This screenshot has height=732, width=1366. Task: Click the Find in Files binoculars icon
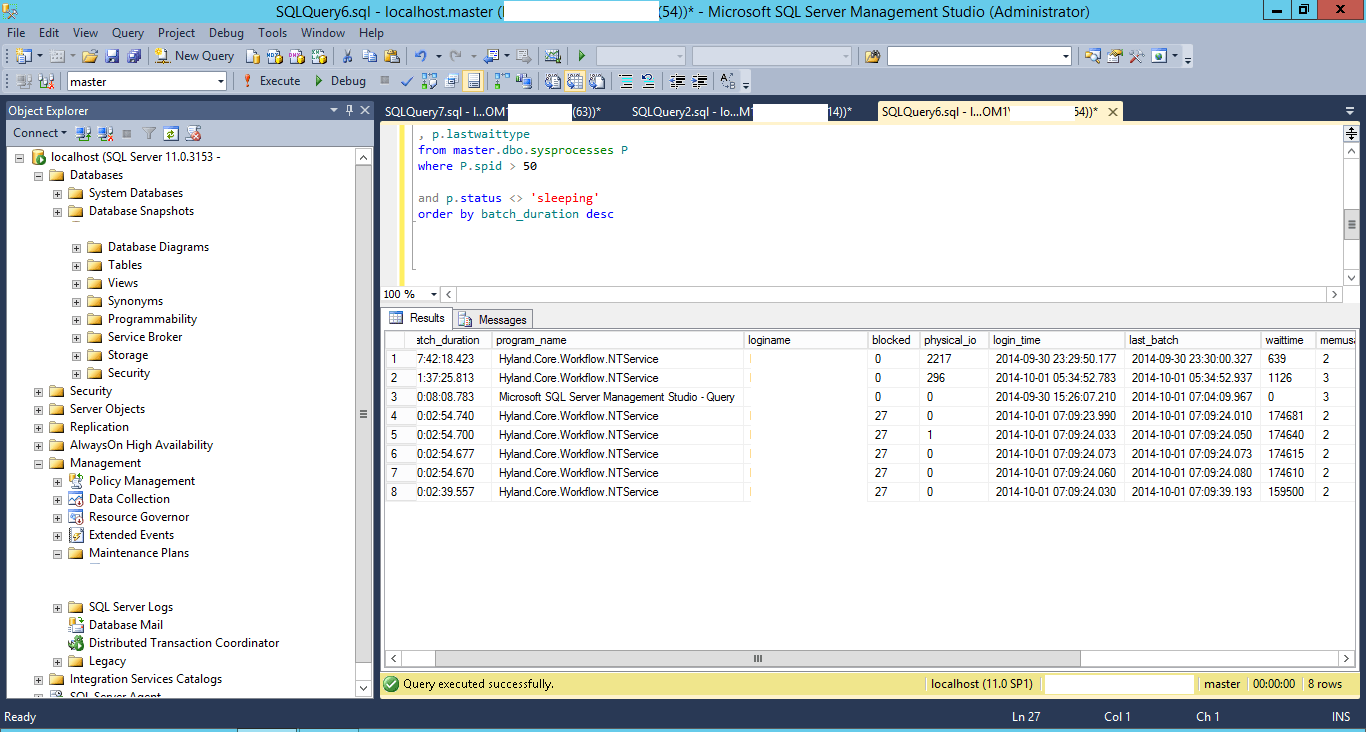click(872, 56)
